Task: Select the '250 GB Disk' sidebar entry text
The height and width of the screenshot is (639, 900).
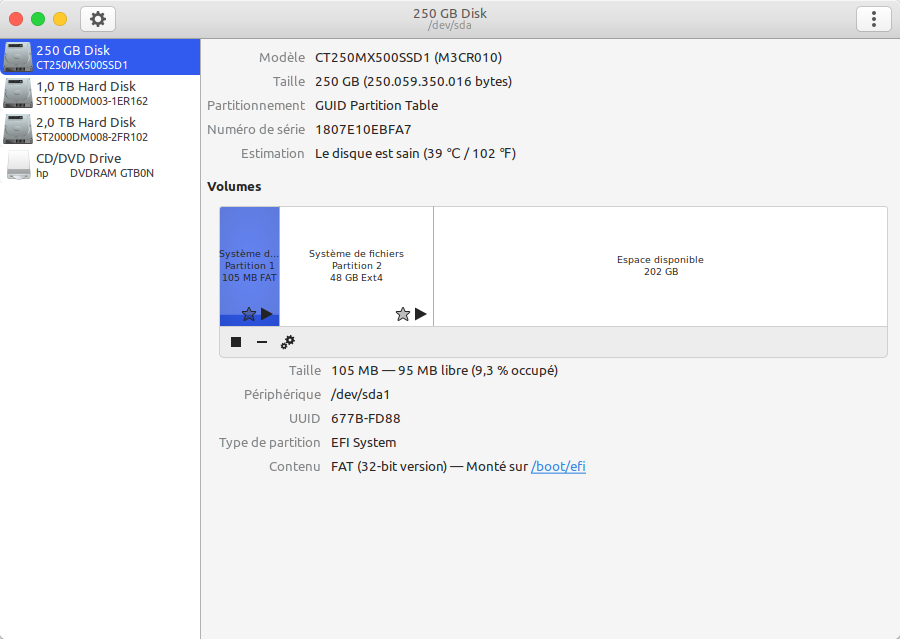Action: tap(73, 51)
